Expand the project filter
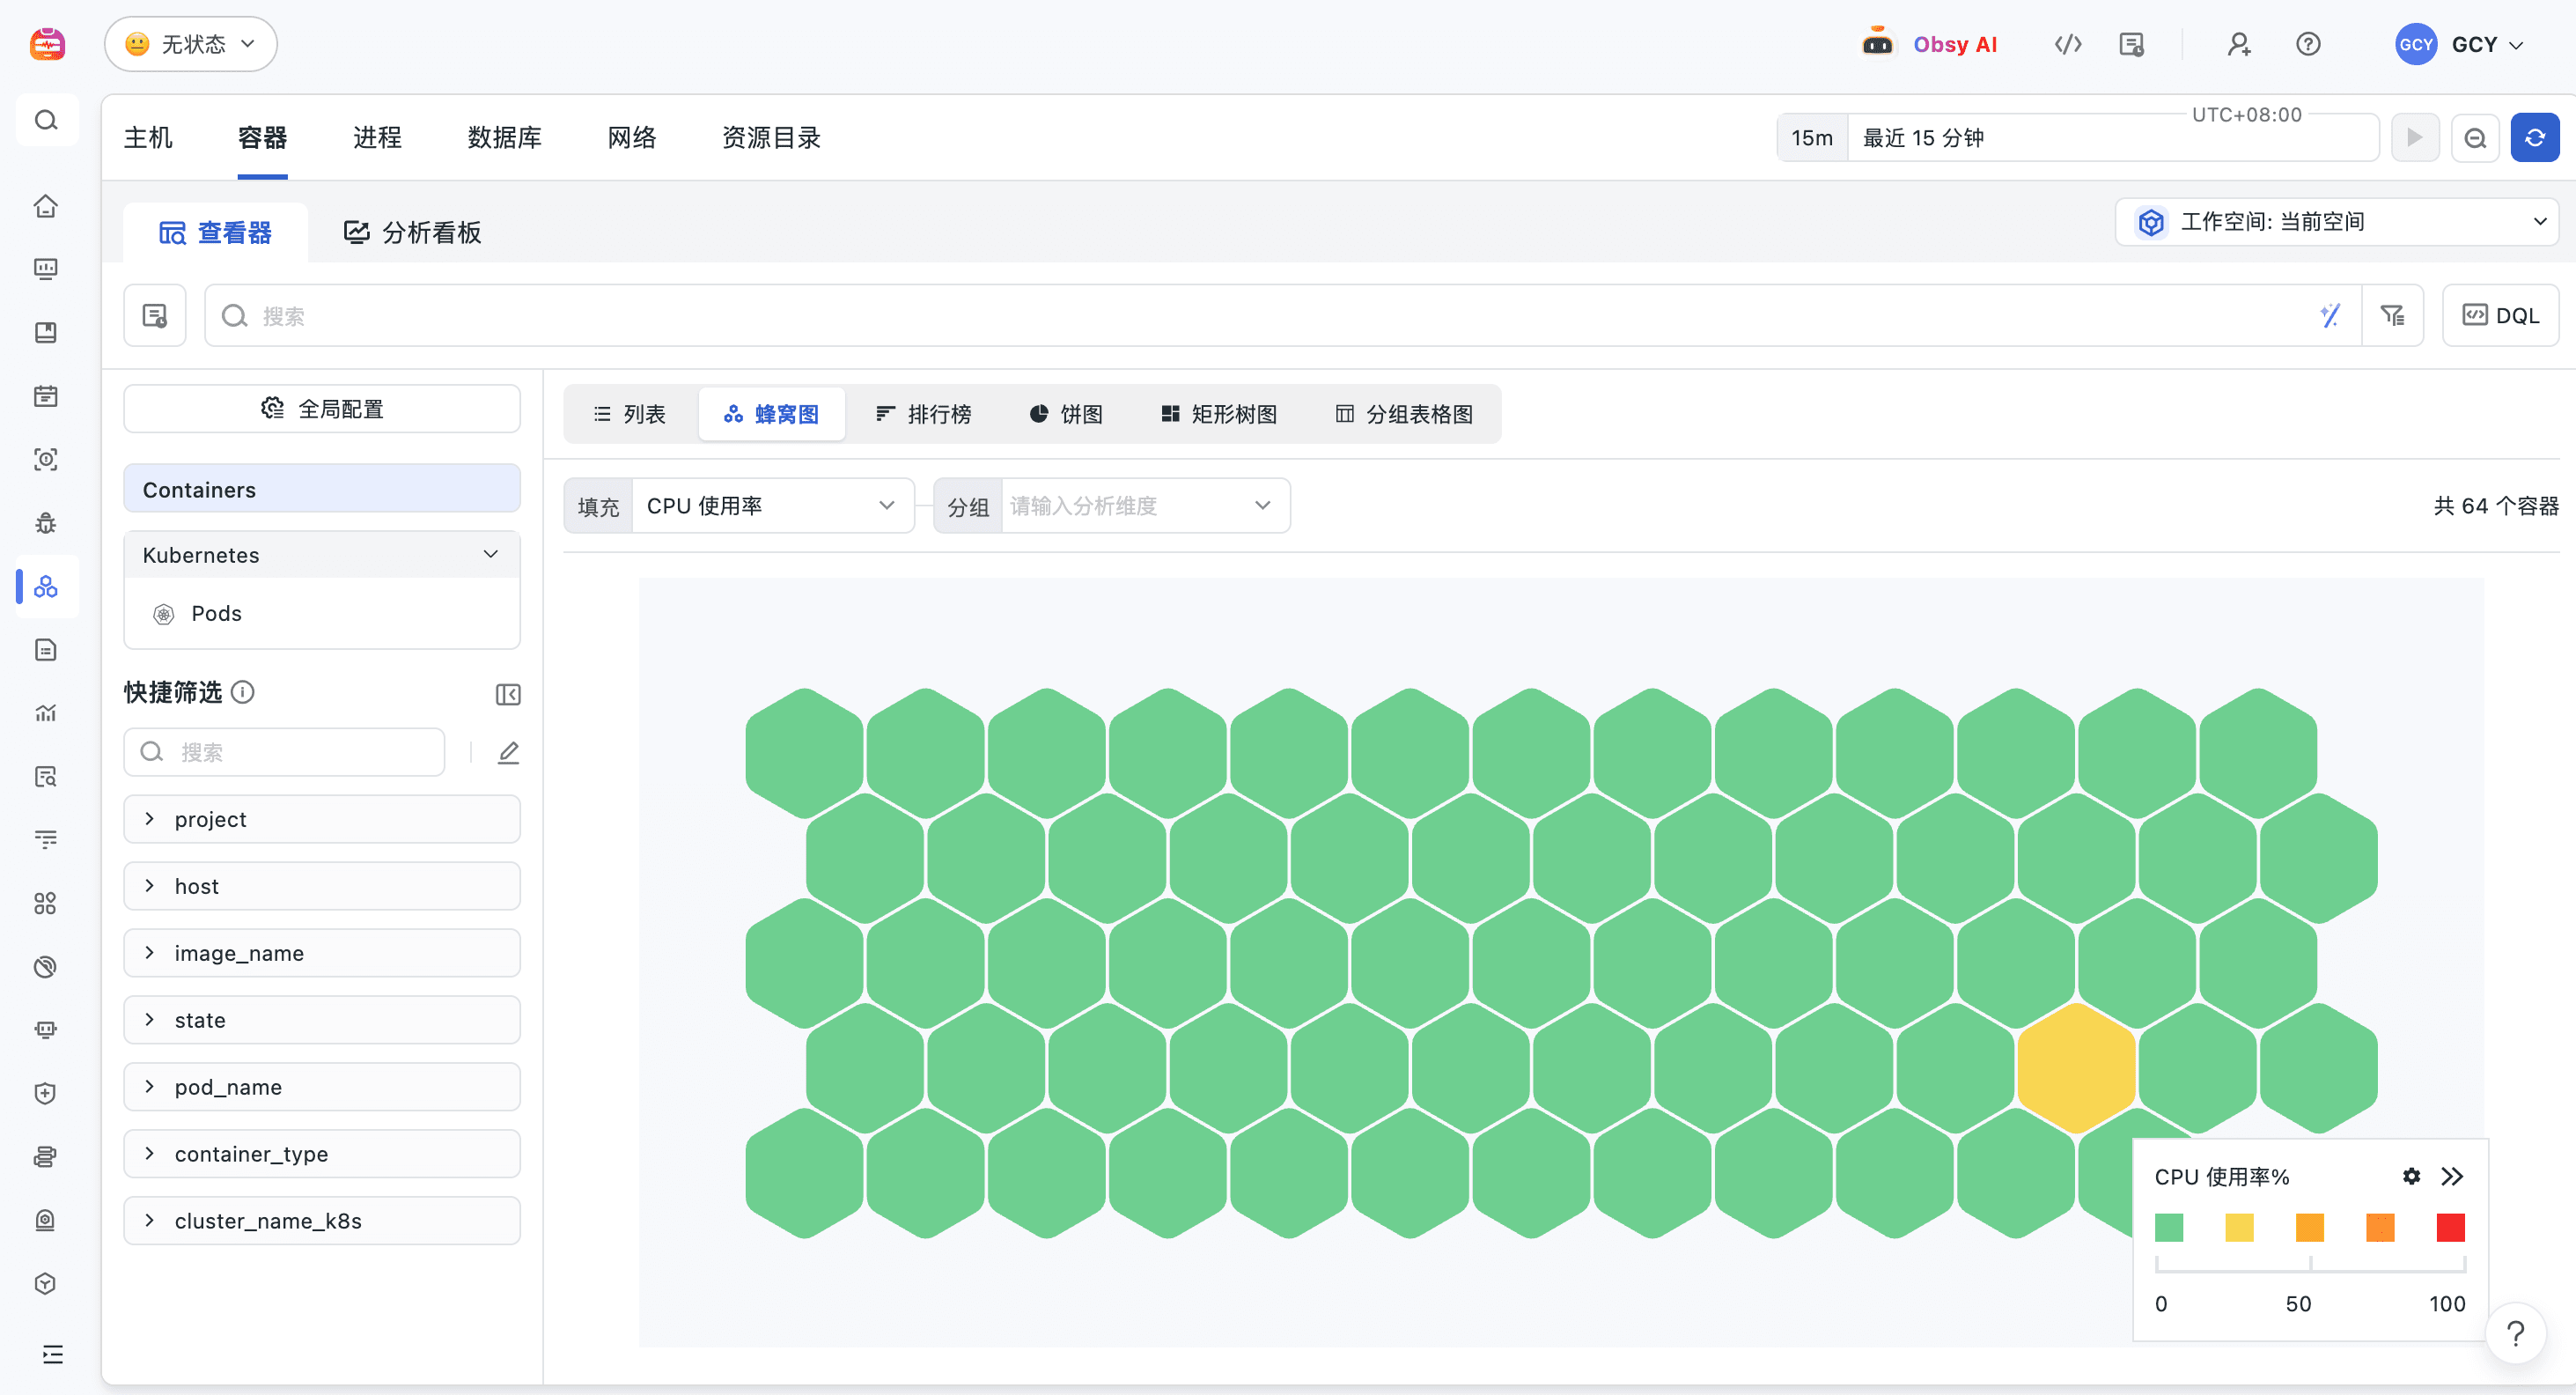Image resolution: width=2576 pixels, height=1395 pixels. pyautogui.click(x=322, y=819)
